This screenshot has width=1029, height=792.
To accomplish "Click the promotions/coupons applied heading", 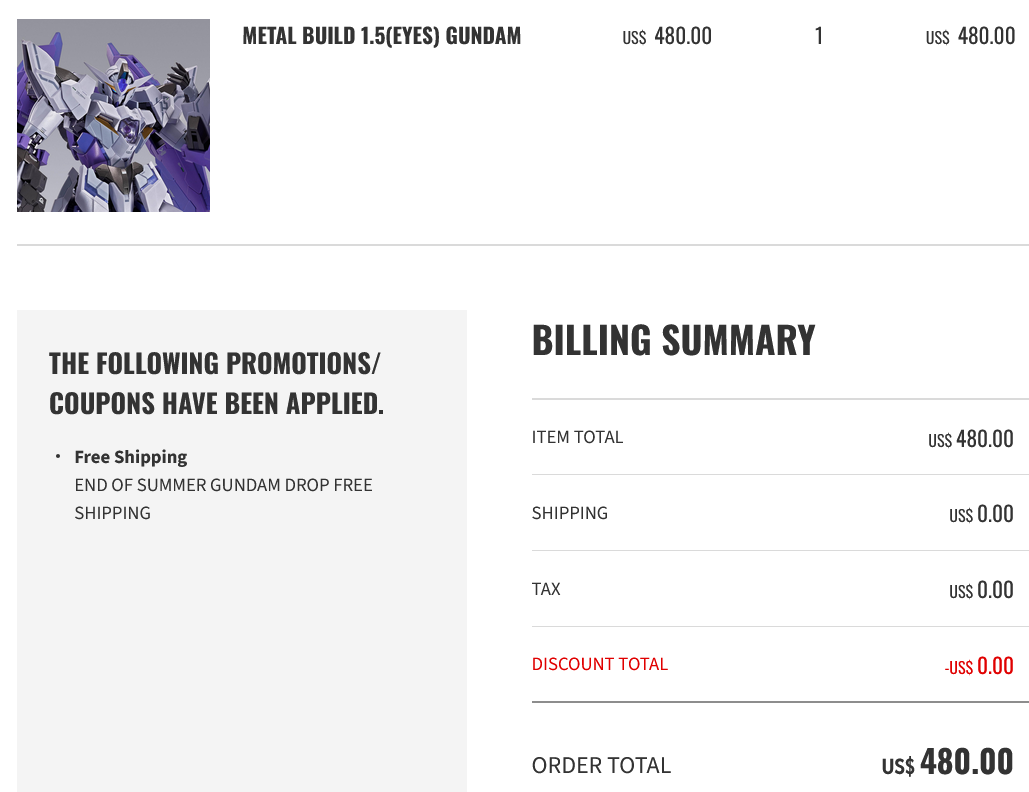I will coord(216,383).
